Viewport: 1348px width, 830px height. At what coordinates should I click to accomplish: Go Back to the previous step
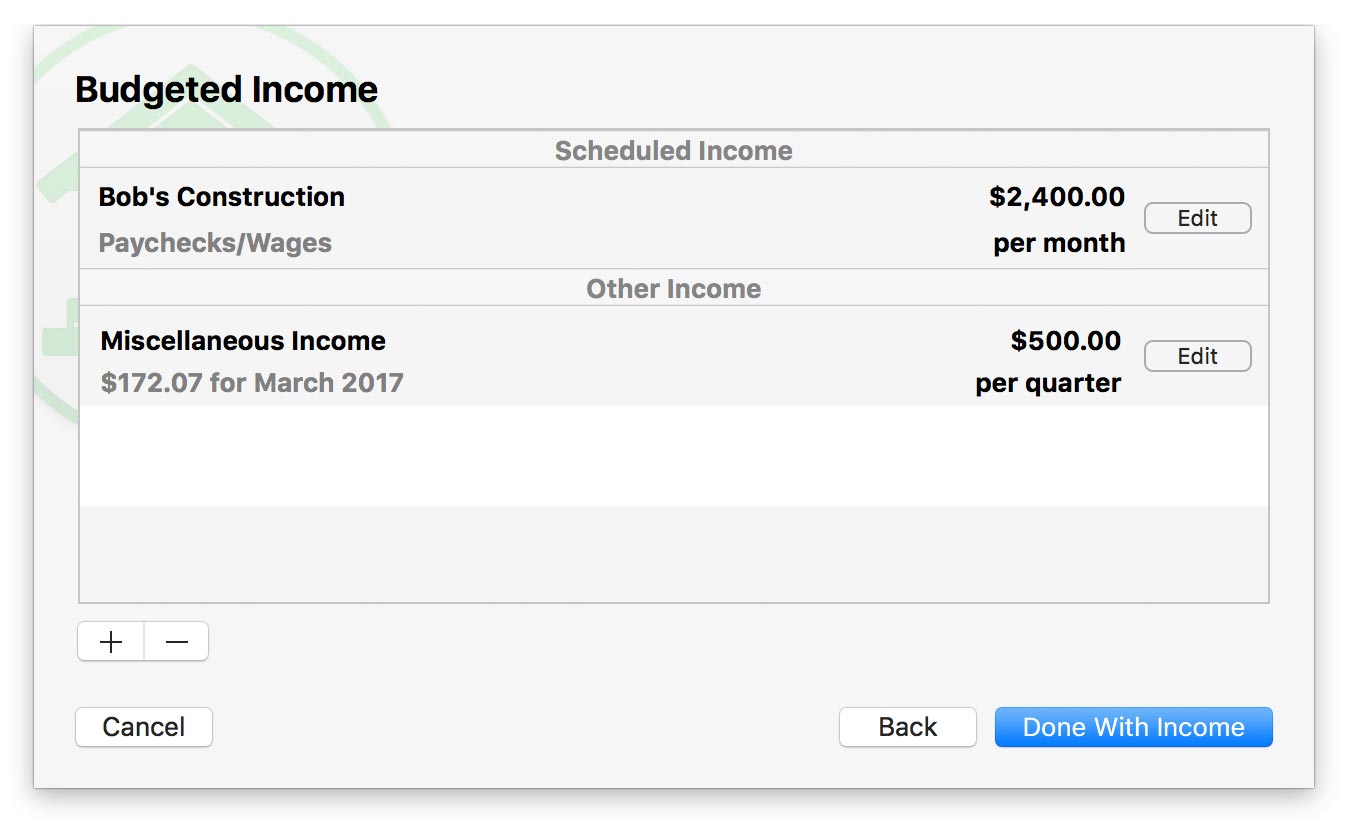[907, 727]
